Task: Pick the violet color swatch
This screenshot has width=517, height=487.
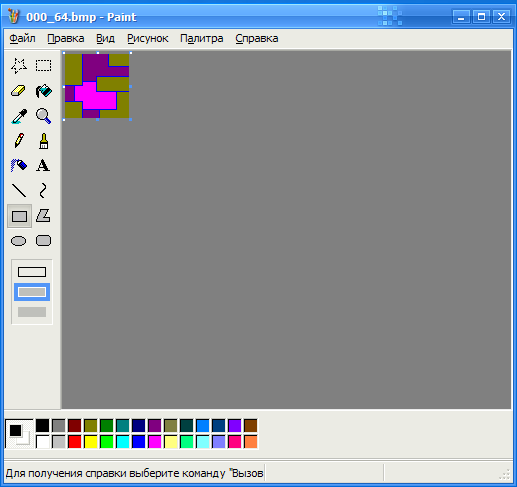Action: click(x=235, y=426)
